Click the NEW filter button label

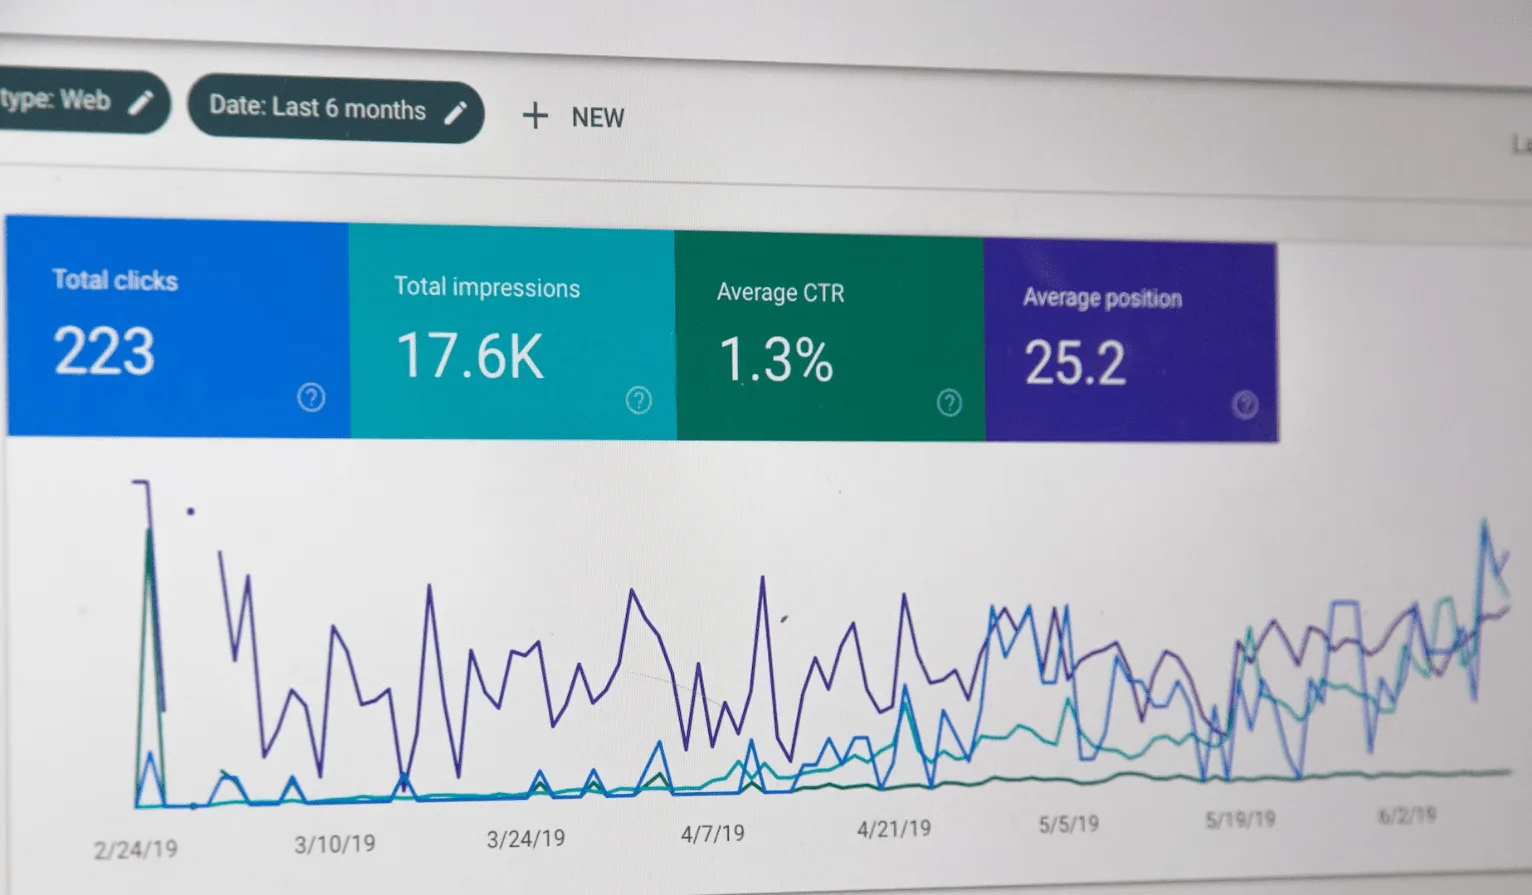pos(597,118)
